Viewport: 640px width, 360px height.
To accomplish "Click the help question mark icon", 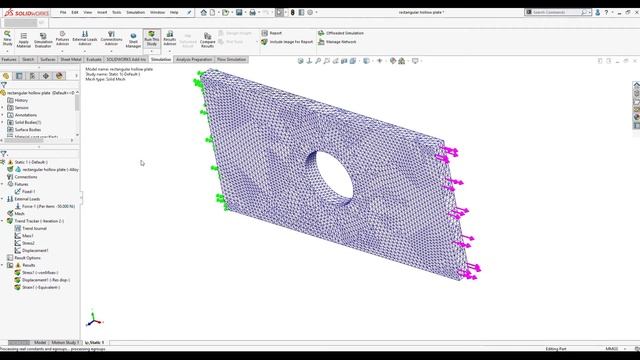I will click(606, 13).
